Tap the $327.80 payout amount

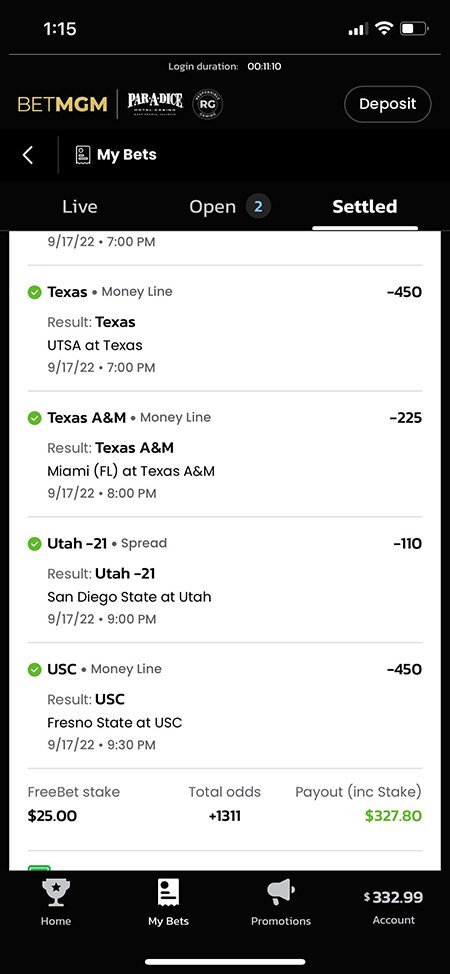click(x=393, y=816)
